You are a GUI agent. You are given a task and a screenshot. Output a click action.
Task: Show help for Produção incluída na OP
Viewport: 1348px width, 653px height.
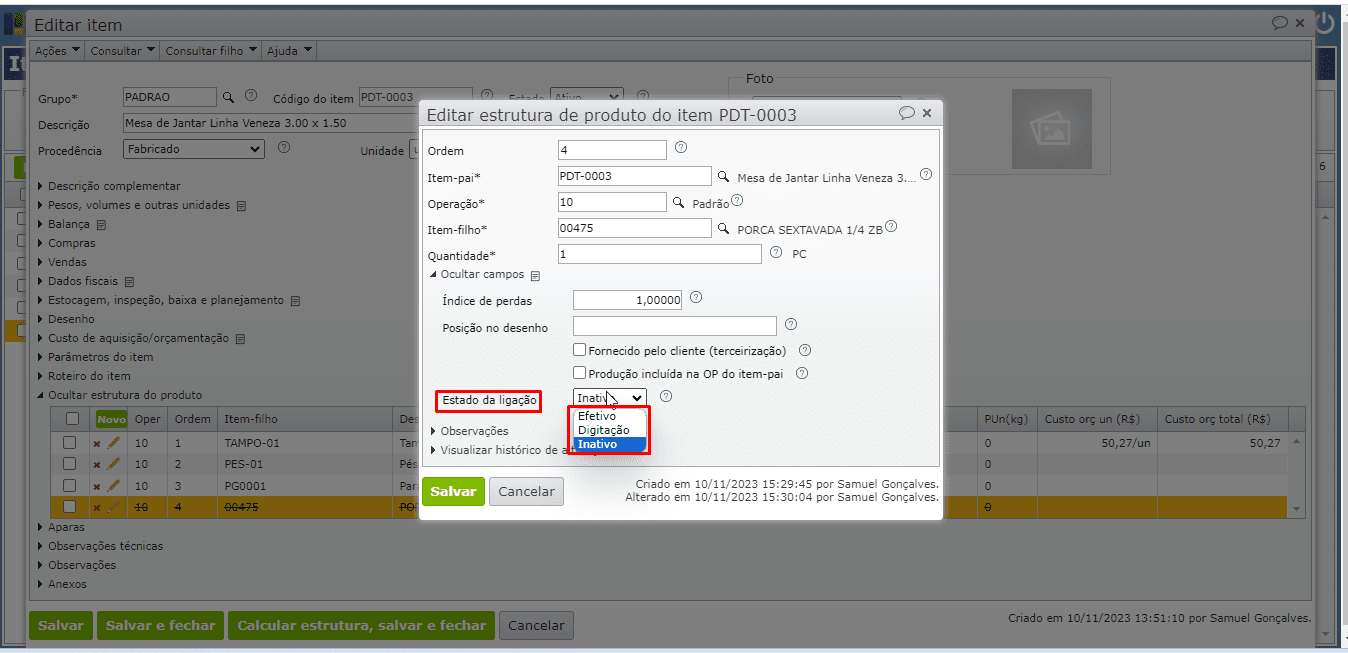[801, 374]
